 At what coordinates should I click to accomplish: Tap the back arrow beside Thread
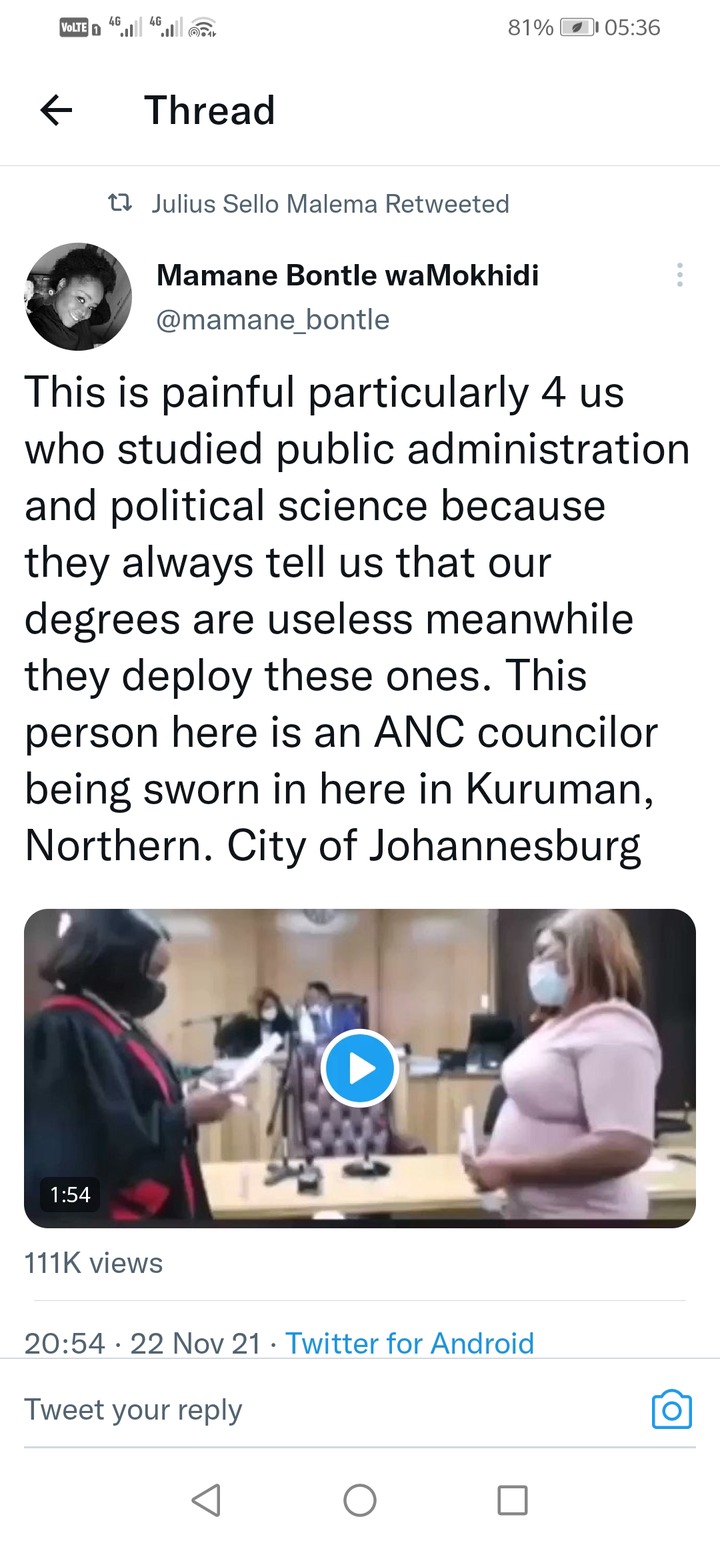(x=56, y=111)
